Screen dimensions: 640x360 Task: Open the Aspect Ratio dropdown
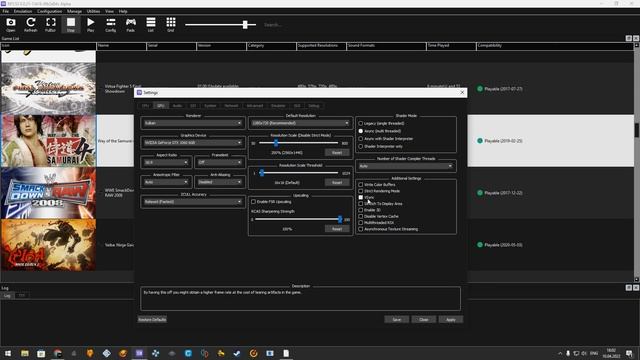point(166,162)
